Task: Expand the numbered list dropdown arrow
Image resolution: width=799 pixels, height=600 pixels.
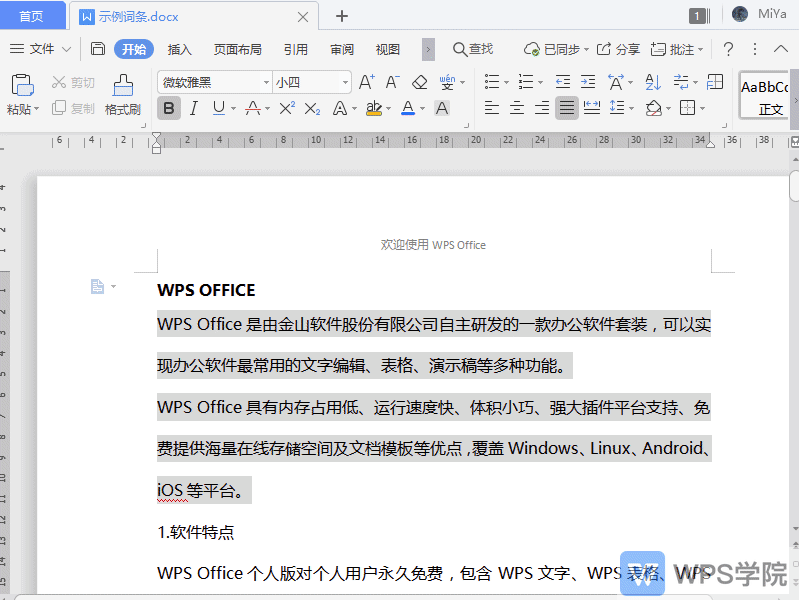Action: 541,82
